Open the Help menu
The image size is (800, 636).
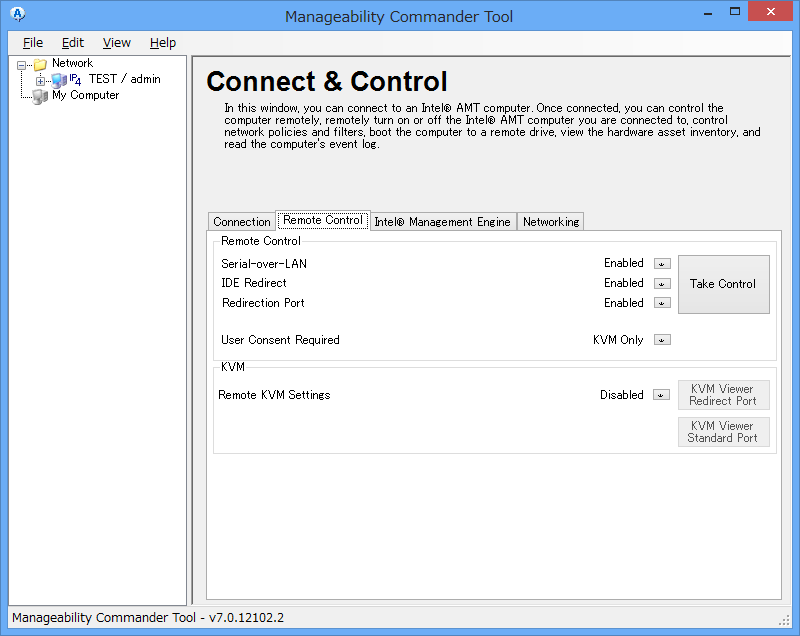pos(163,43)
